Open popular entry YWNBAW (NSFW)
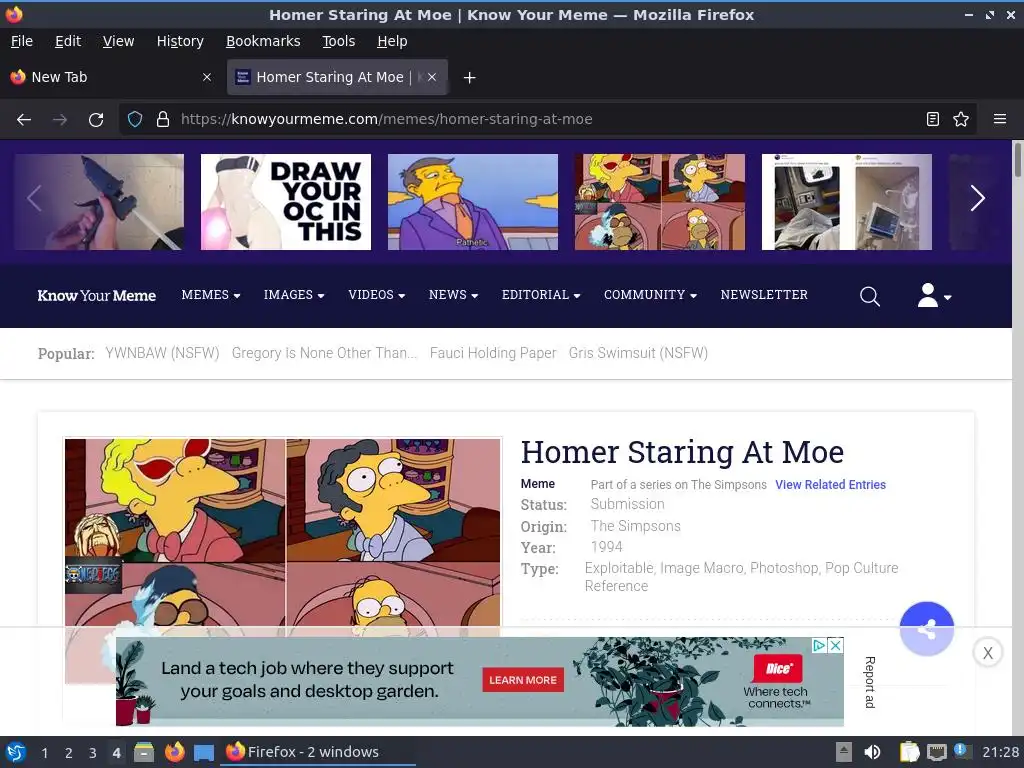This screenshot has height=768, width=1024. [162, 353]
